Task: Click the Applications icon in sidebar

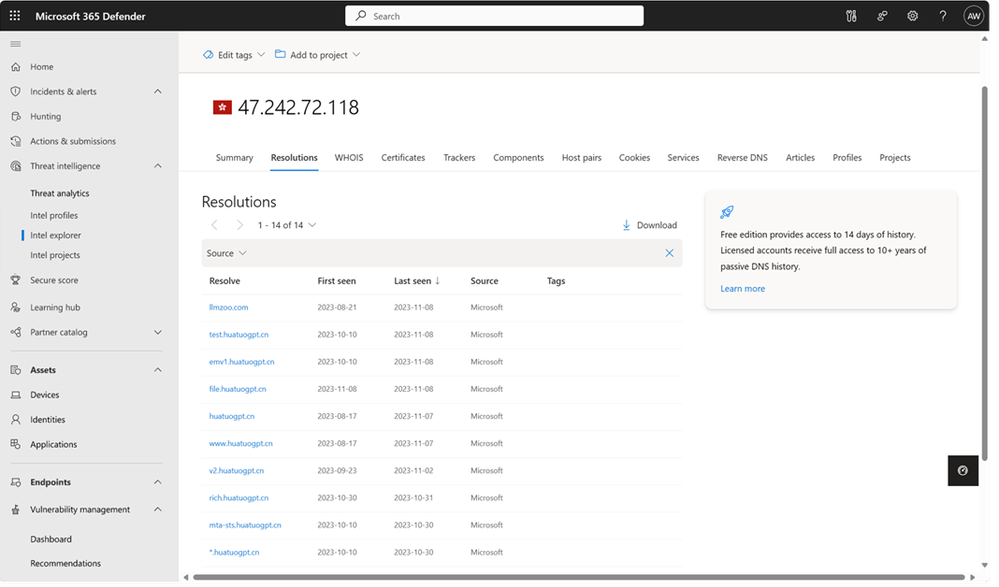Action: [x=16, y=445]
